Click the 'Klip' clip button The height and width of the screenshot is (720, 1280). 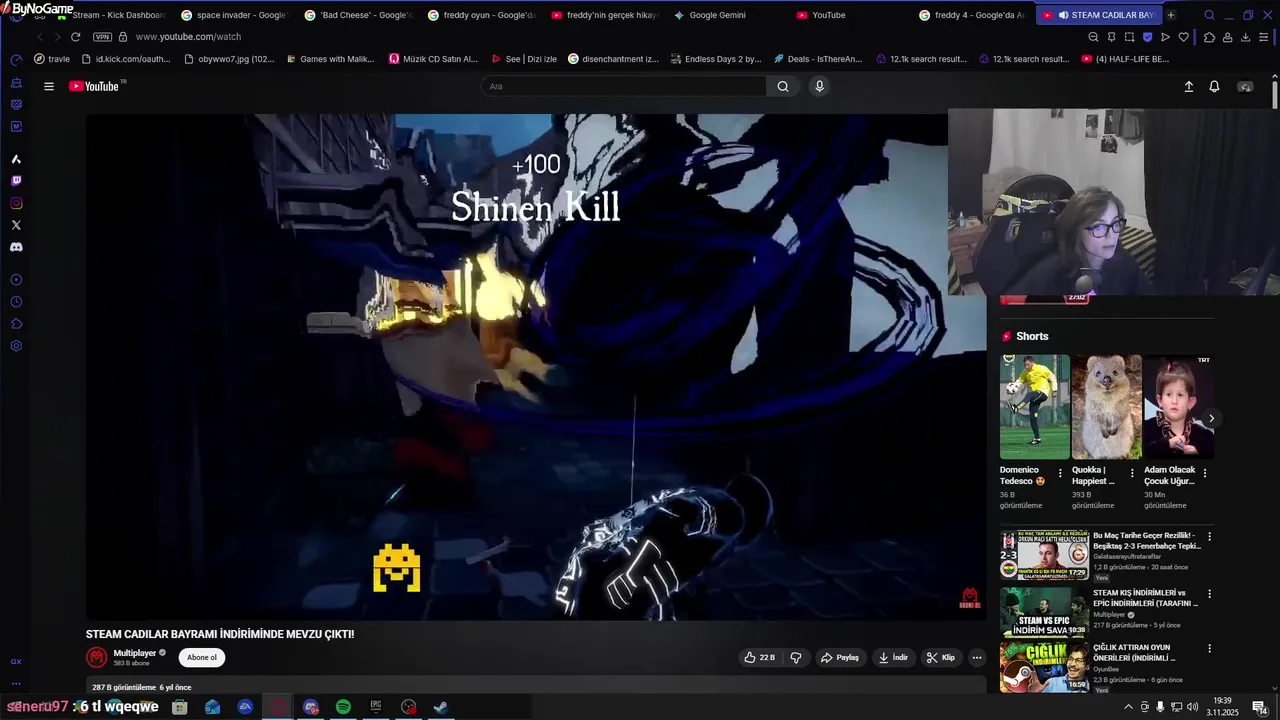tap(941, 657)
